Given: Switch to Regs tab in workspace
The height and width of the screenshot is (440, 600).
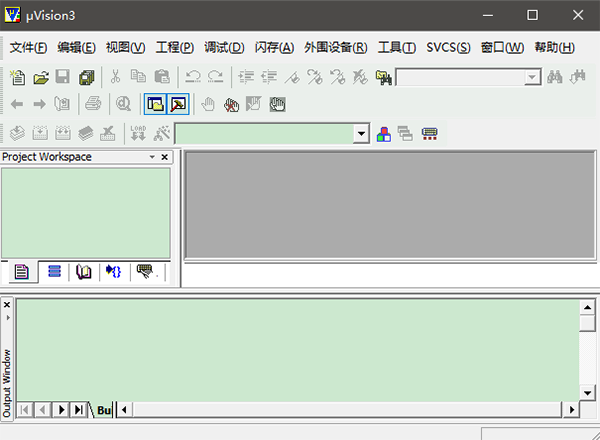Looking at the screenshot, I should 54,272.
